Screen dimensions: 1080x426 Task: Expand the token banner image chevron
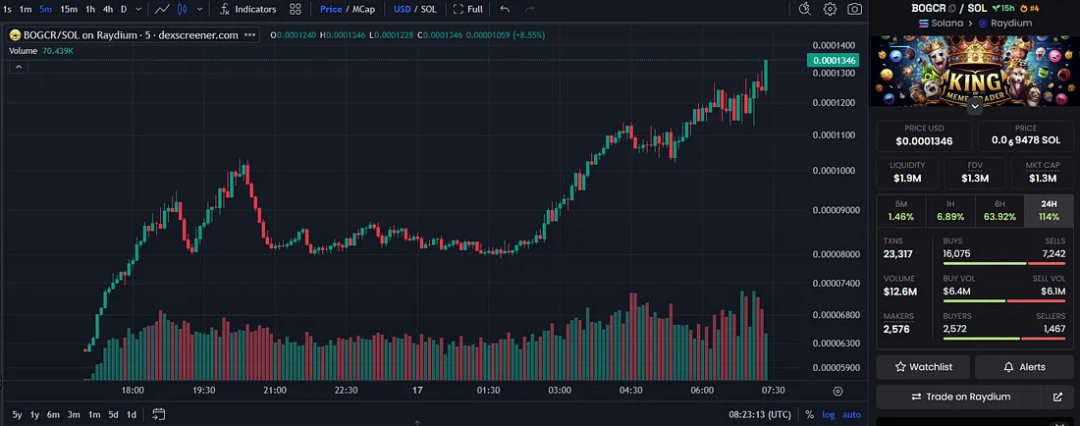[975, 107]
